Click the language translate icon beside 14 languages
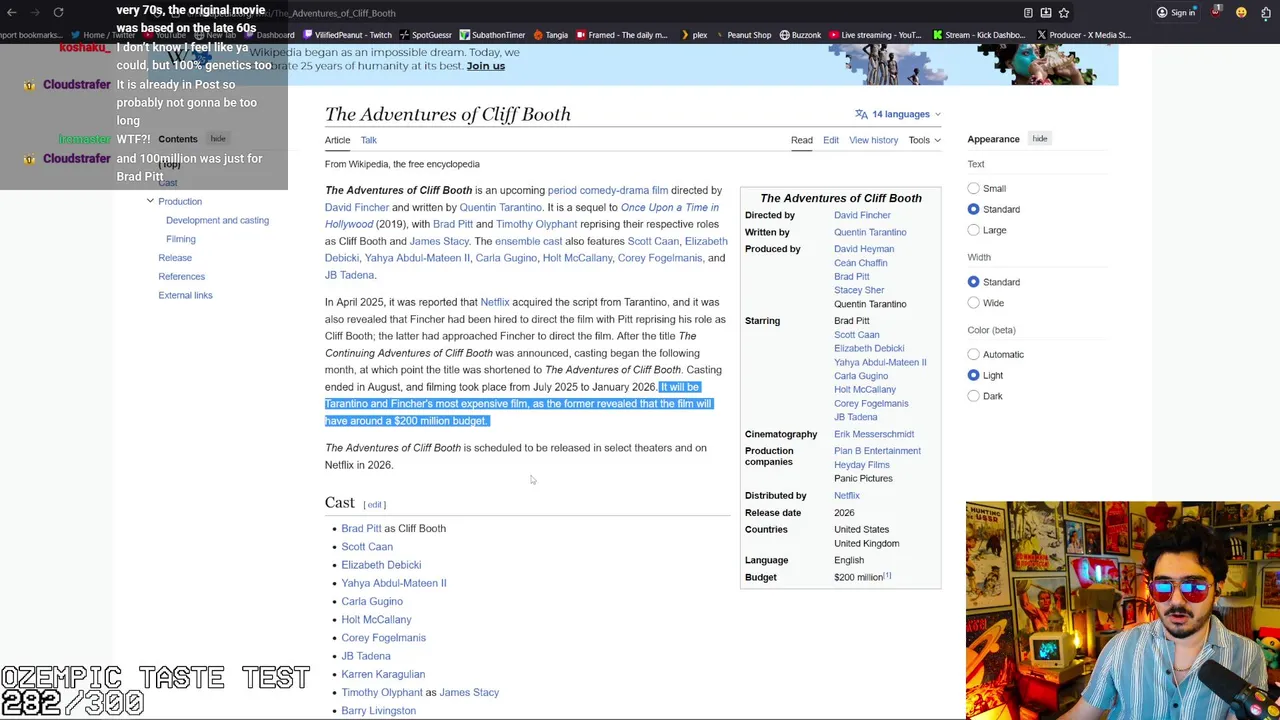The height and width of the screenshot is (720, 1280). [861, 114]
